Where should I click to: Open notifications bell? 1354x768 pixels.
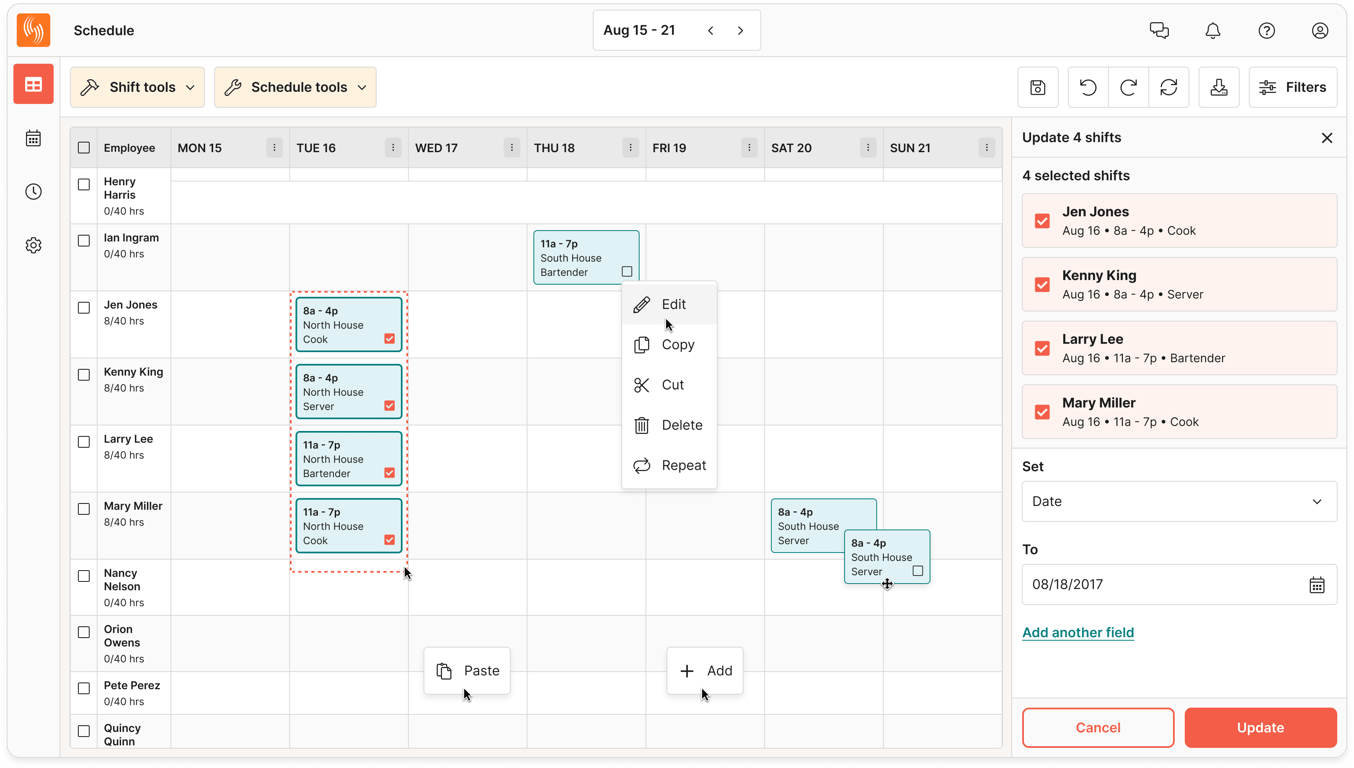1213,31
